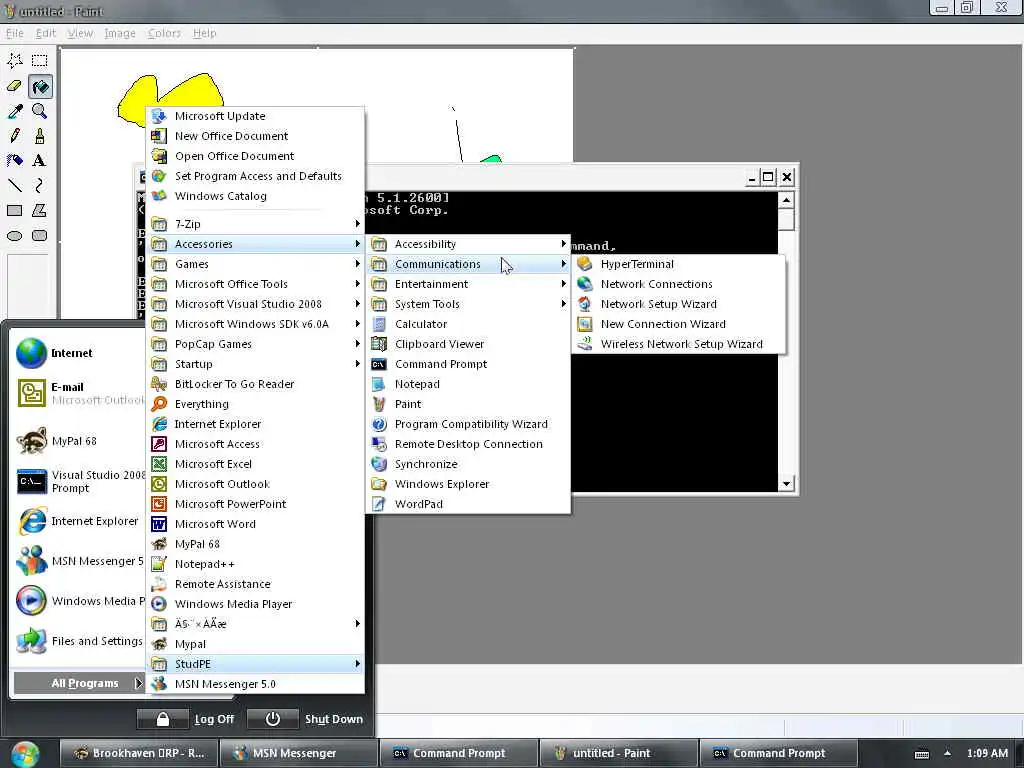Viewport: 1024px width, 768px height.
Task: Select the Free-Form Select tool in Paint
Action: (15, 61)
